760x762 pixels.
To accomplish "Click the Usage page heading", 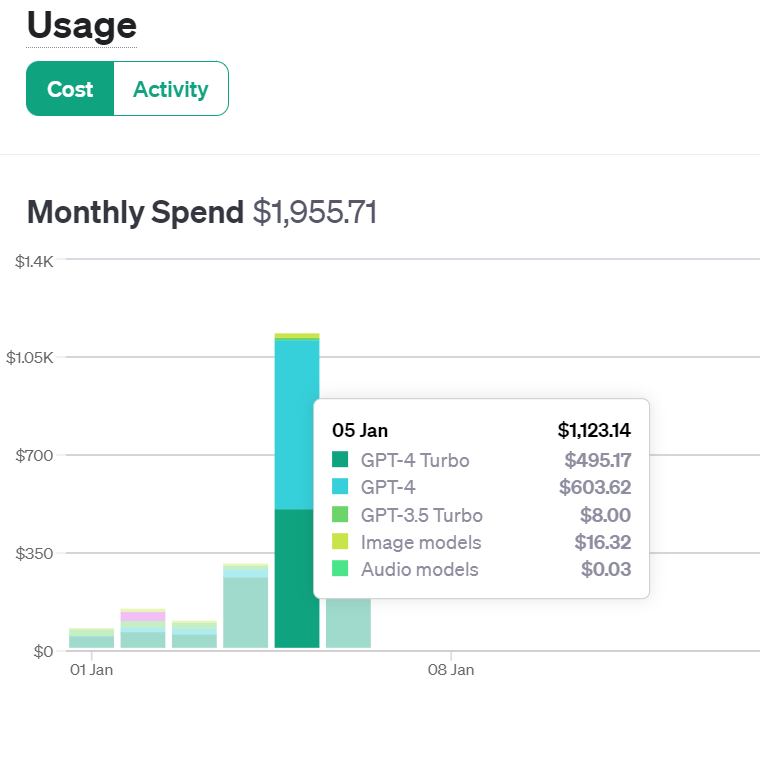I will tap(81, 25).
